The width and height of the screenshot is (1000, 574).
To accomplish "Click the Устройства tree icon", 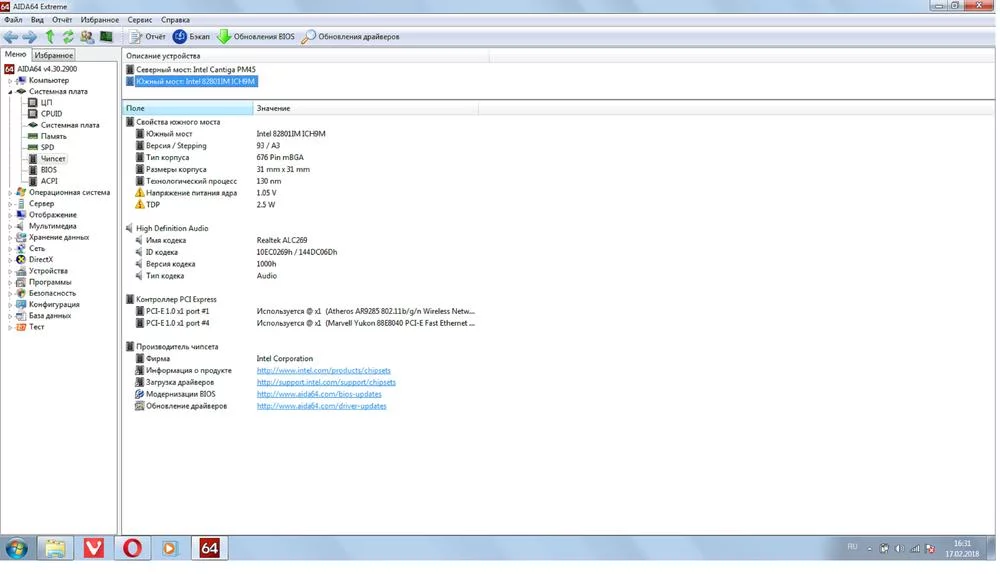I will pyautogui.click(x=21, y=271).
